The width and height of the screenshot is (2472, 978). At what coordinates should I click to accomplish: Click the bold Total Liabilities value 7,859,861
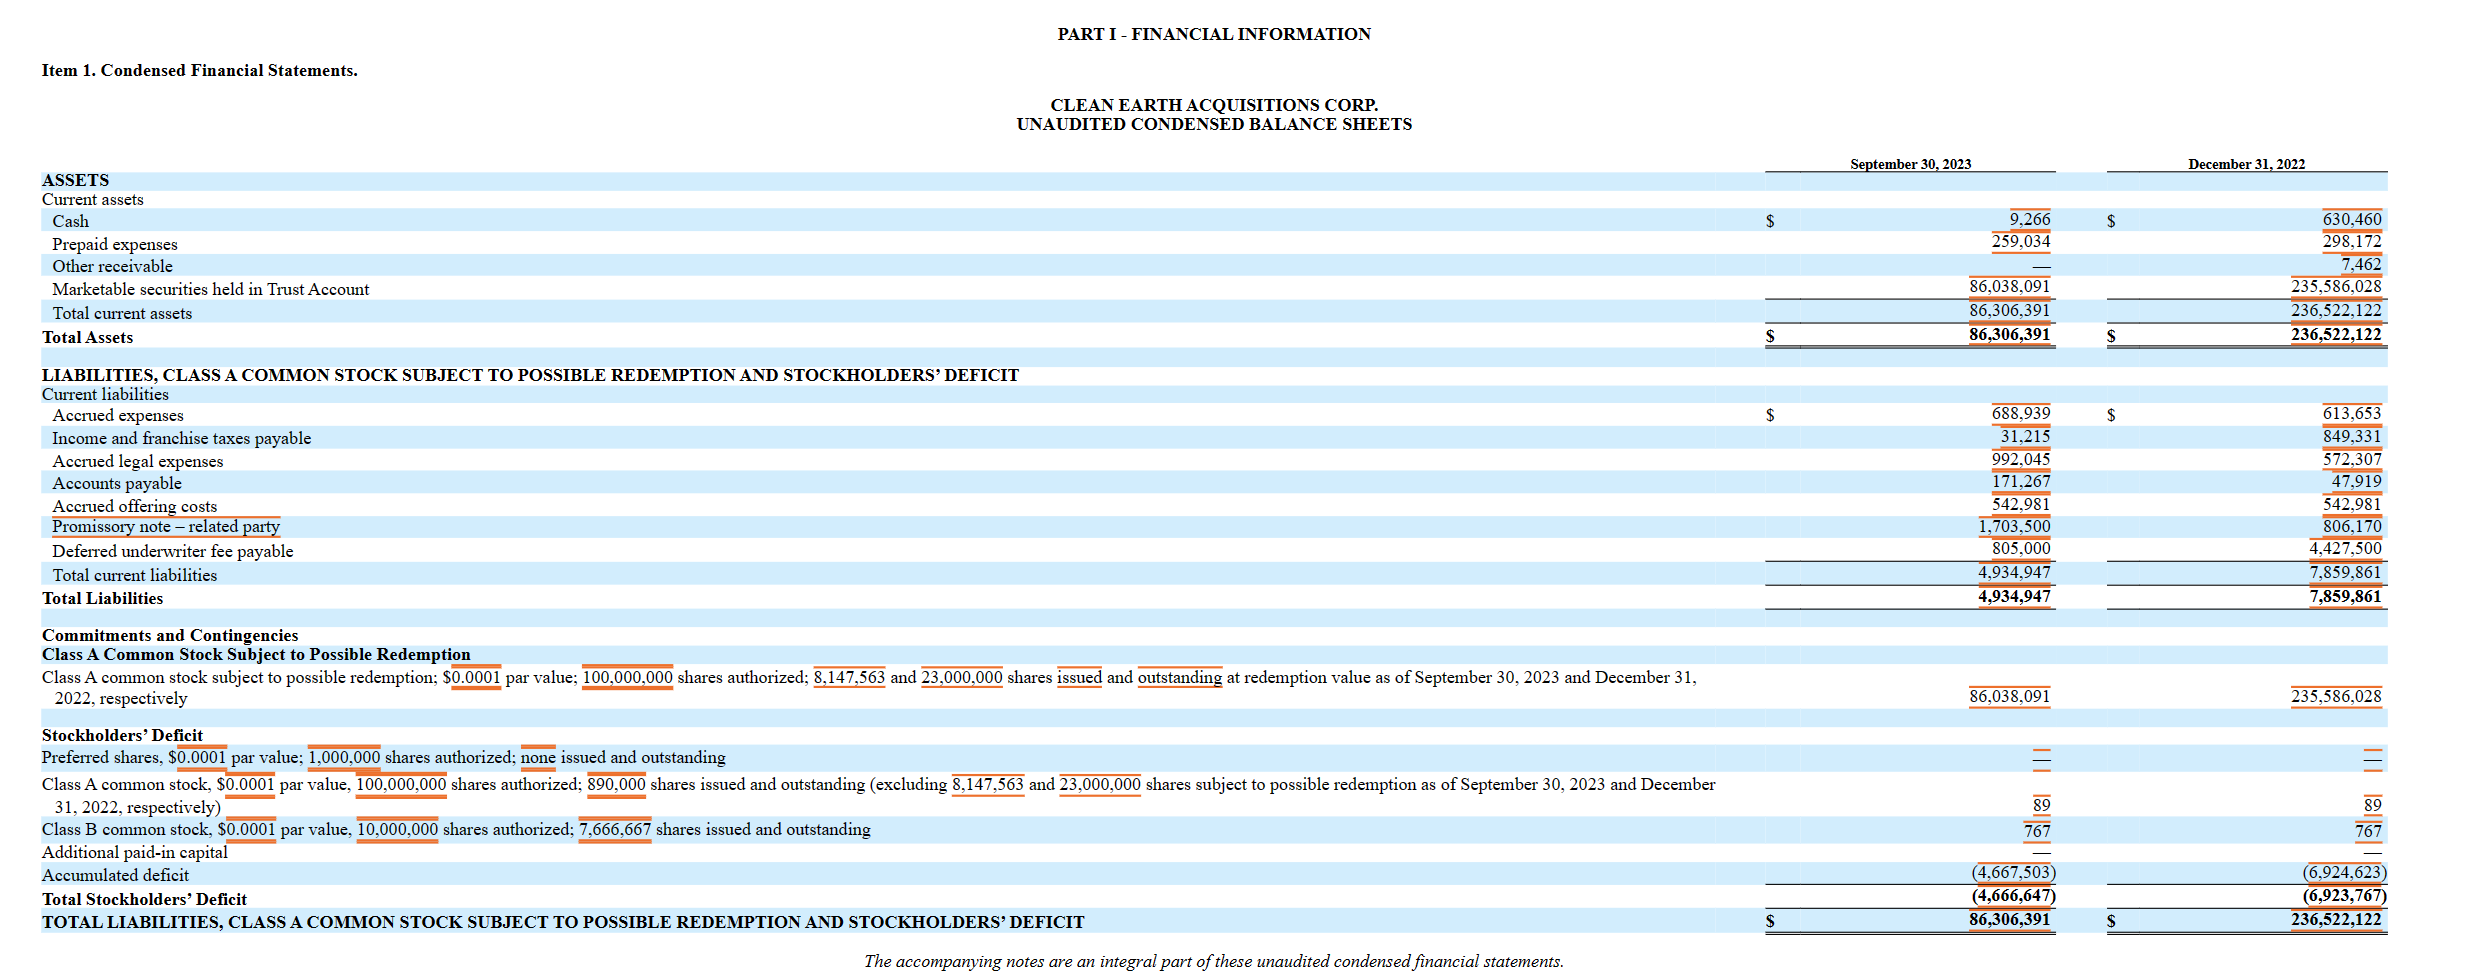tap(2345, 596)
